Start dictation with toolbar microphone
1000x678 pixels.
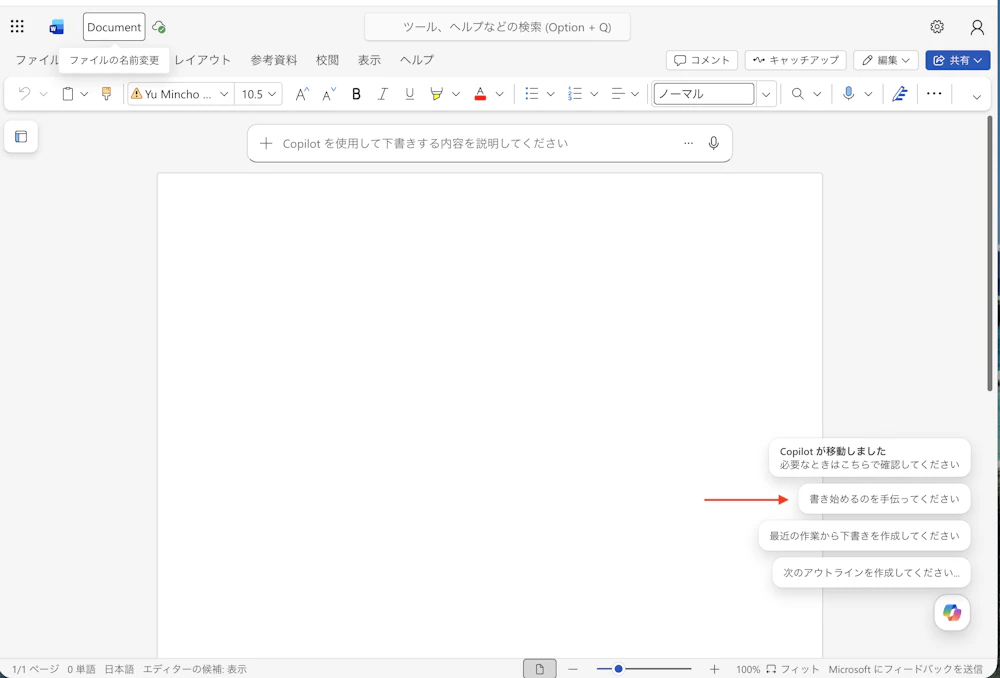pos(848,94)
